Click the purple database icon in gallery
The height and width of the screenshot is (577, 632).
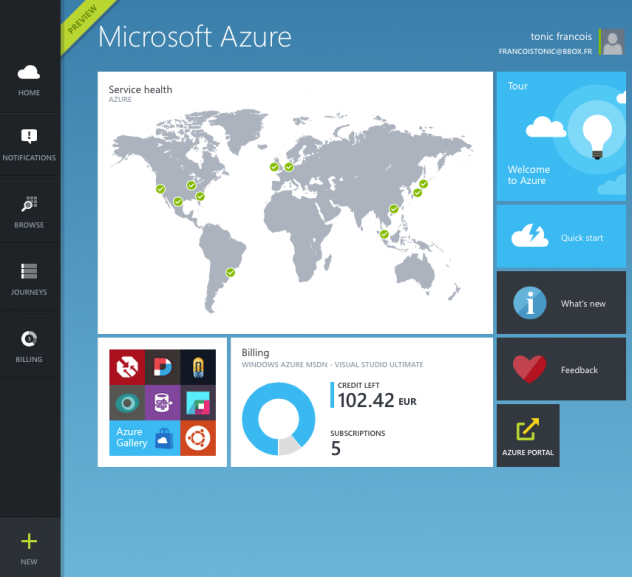tap(162, 403)
